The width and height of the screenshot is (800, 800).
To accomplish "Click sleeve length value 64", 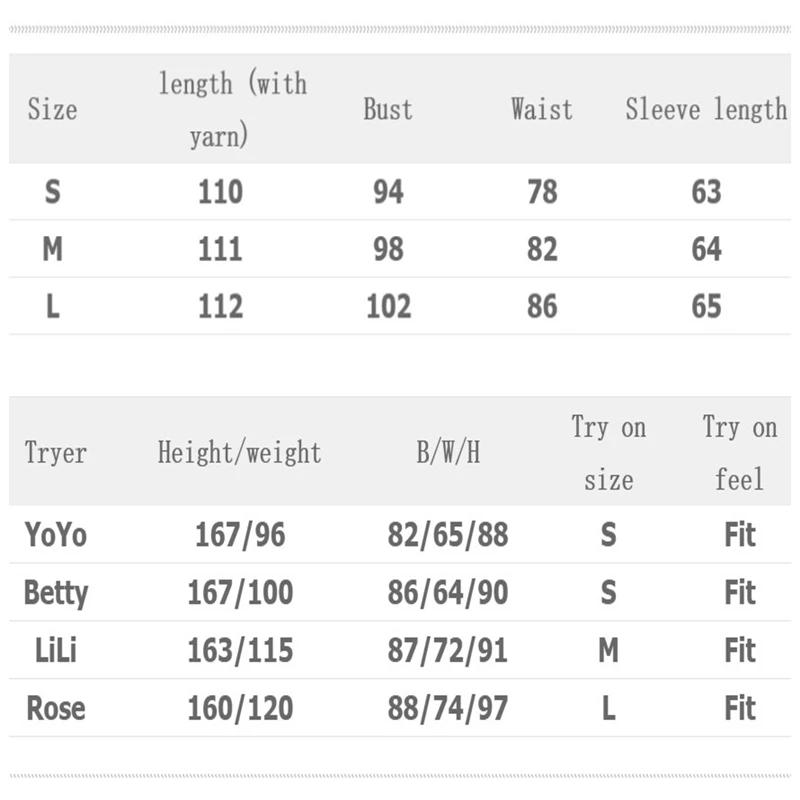I will (706, 248).
